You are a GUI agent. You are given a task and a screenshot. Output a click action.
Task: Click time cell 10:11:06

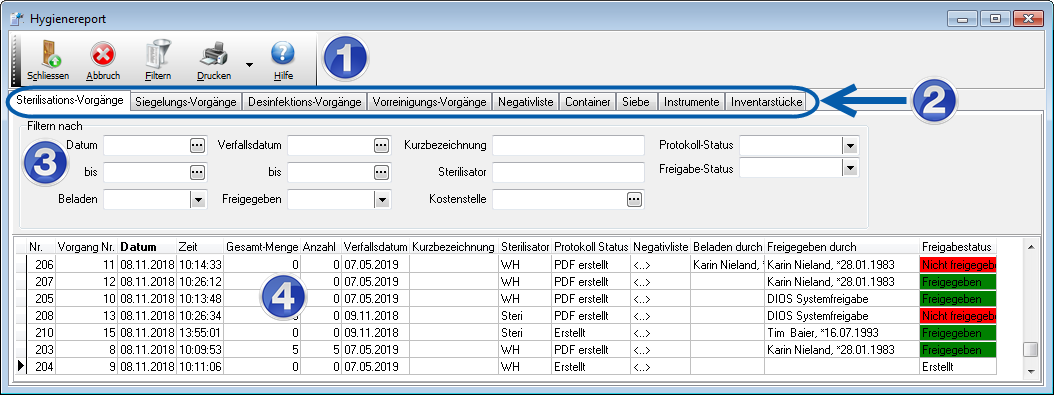point(200,367)
